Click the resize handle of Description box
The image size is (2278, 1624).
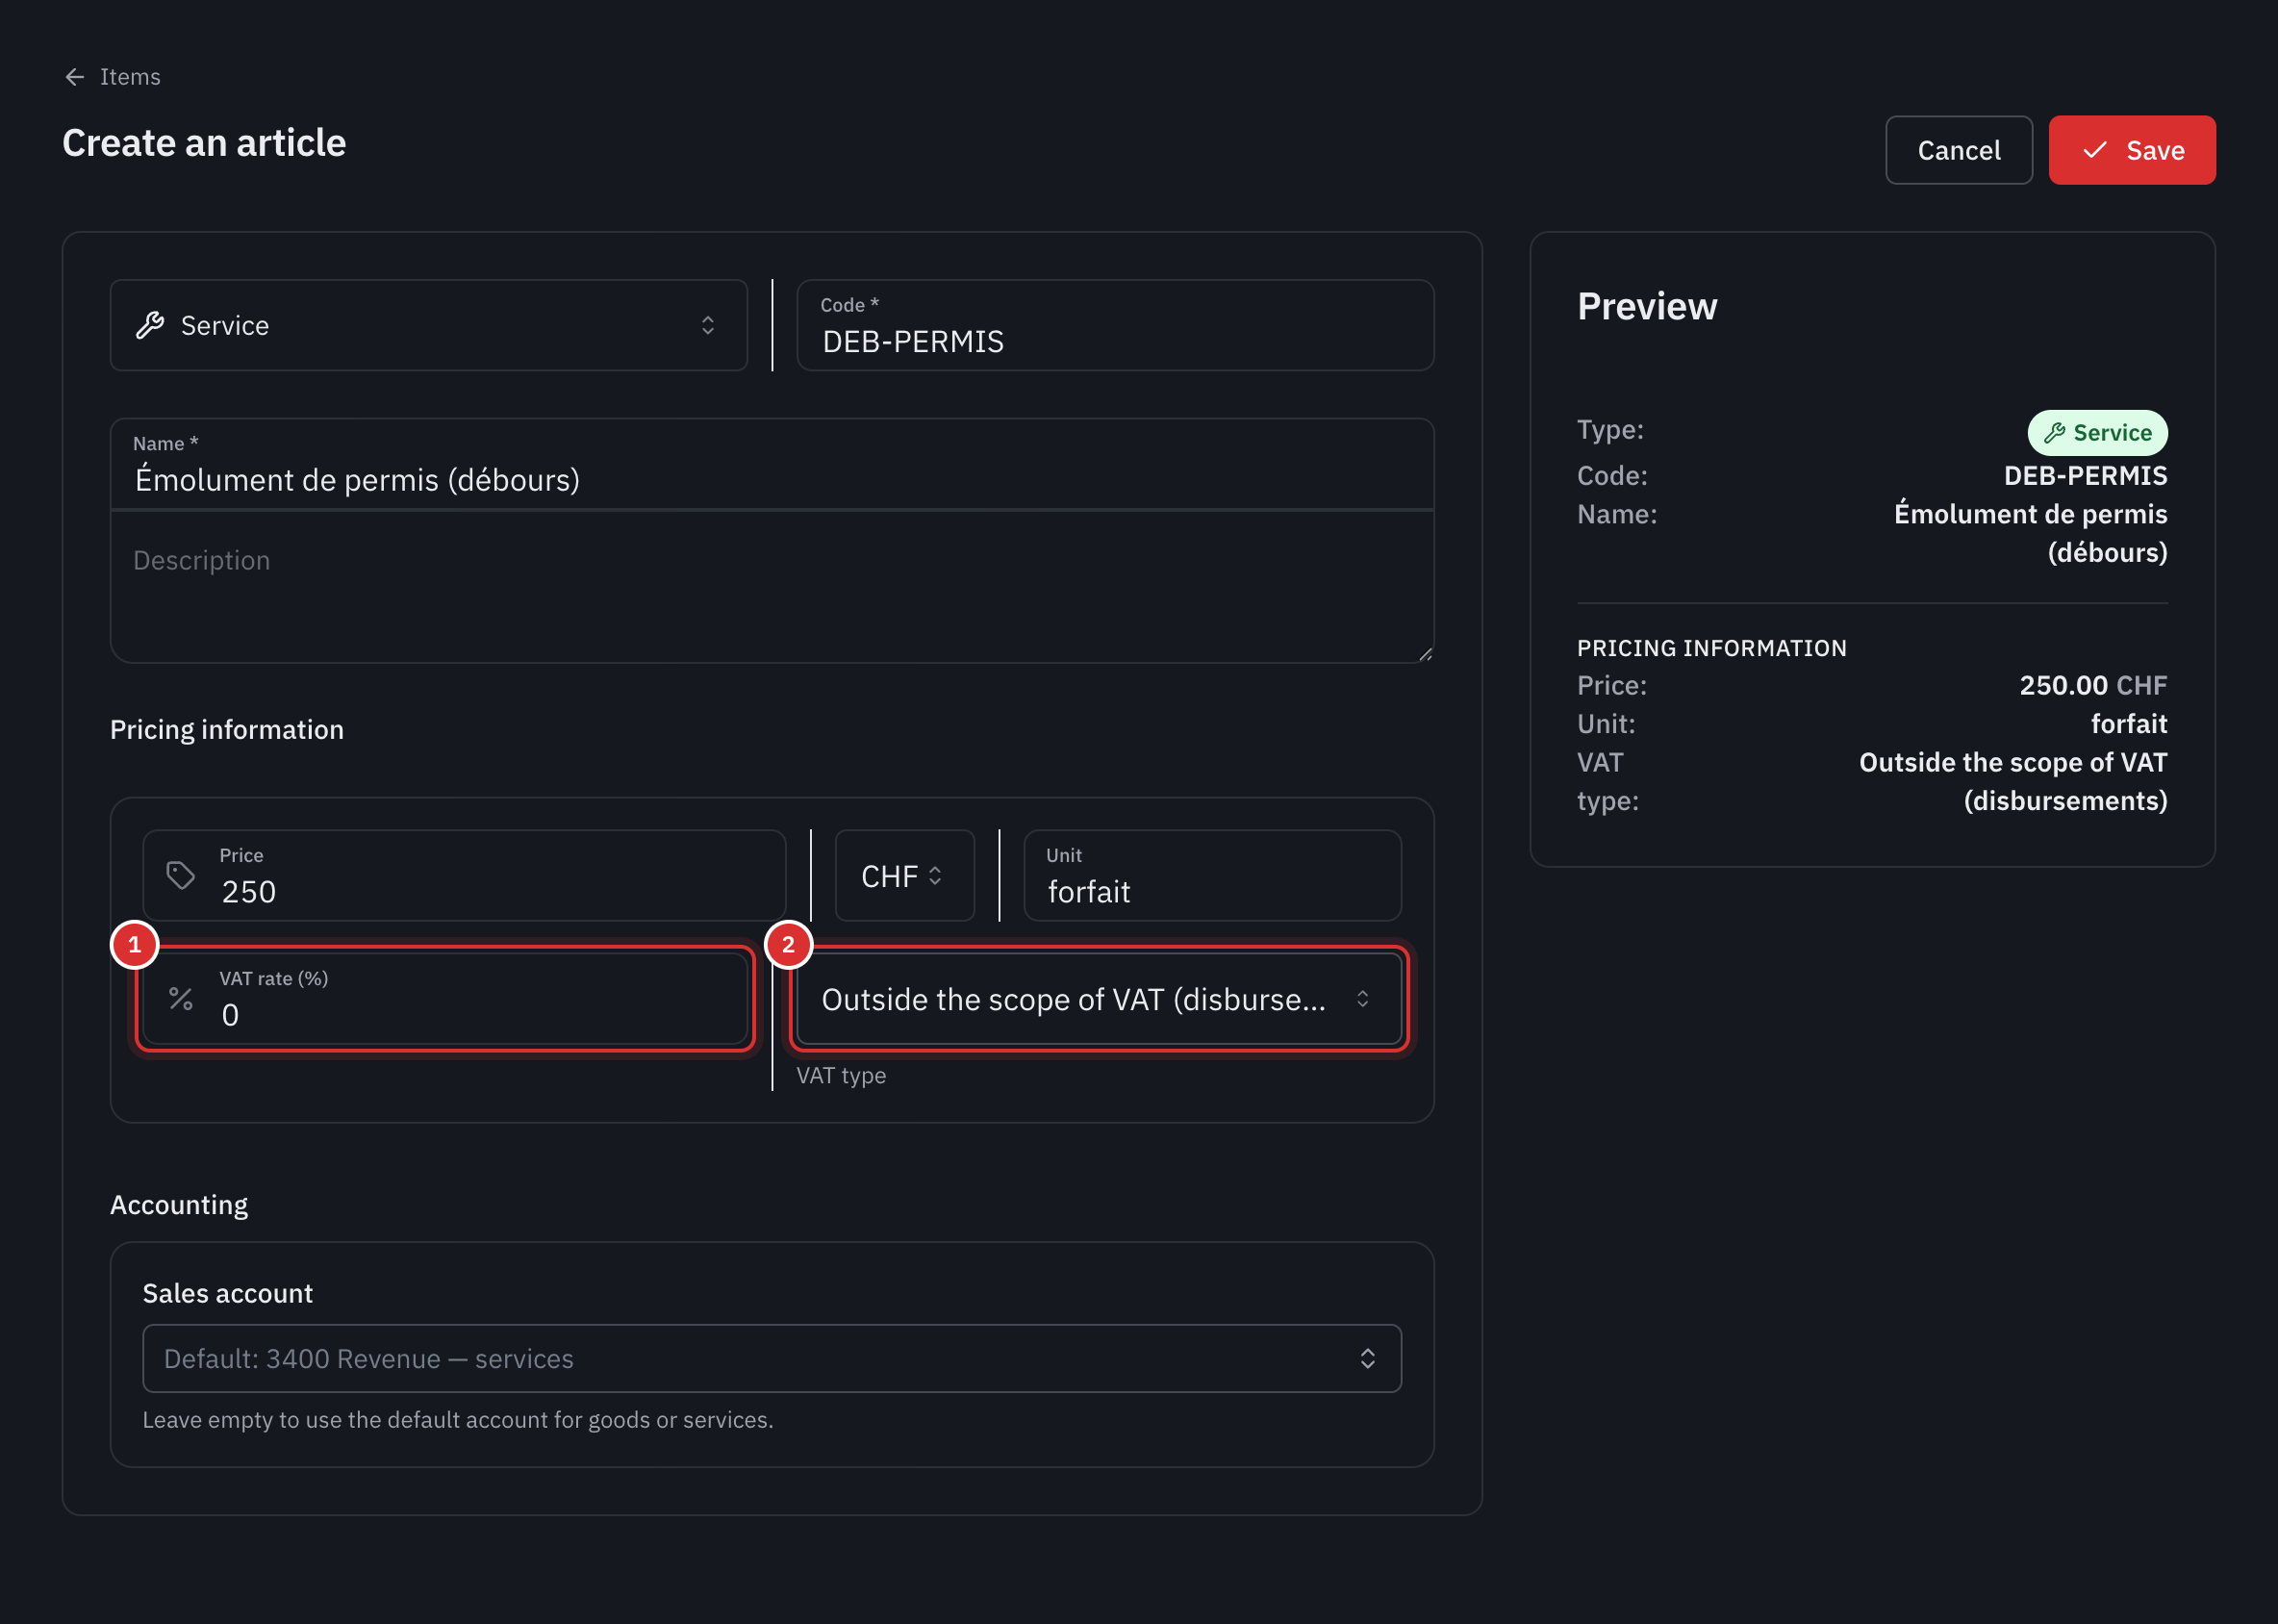point(1425,654)
